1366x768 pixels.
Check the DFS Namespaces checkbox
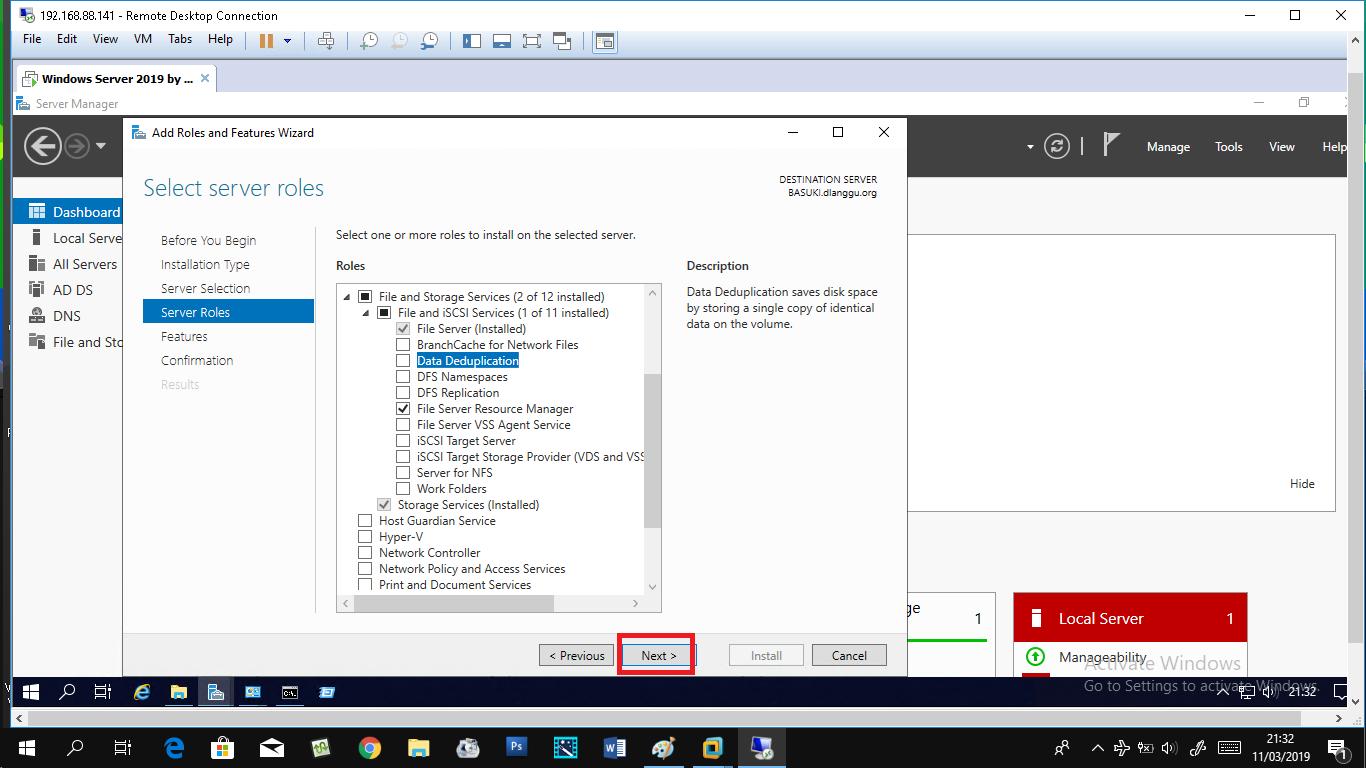tap(403, 377)
